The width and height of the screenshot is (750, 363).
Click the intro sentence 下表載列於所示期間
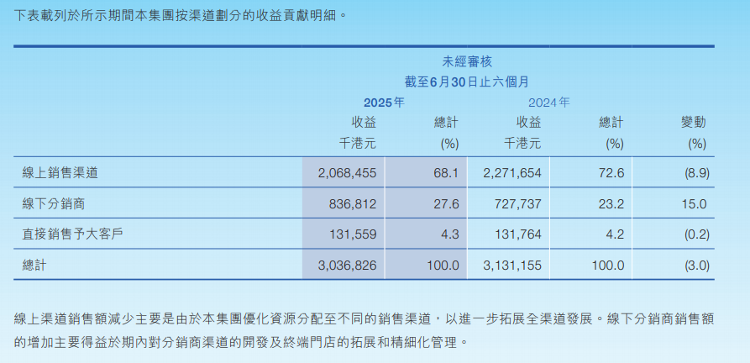coord(180,15)
